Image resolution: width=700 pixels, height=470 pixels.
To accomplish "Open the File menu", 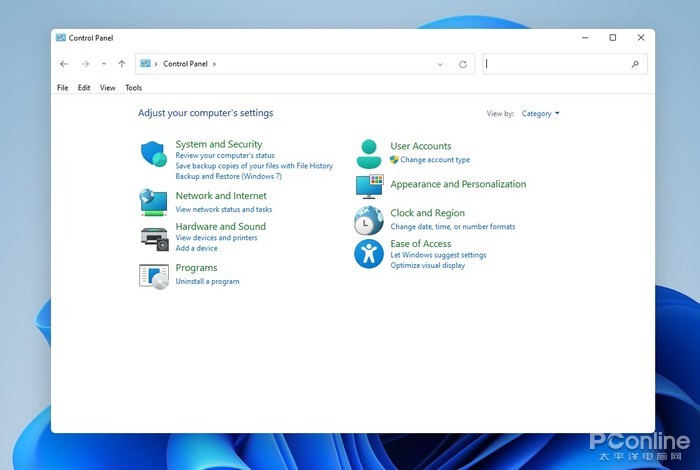I will [x=62, y=88].
